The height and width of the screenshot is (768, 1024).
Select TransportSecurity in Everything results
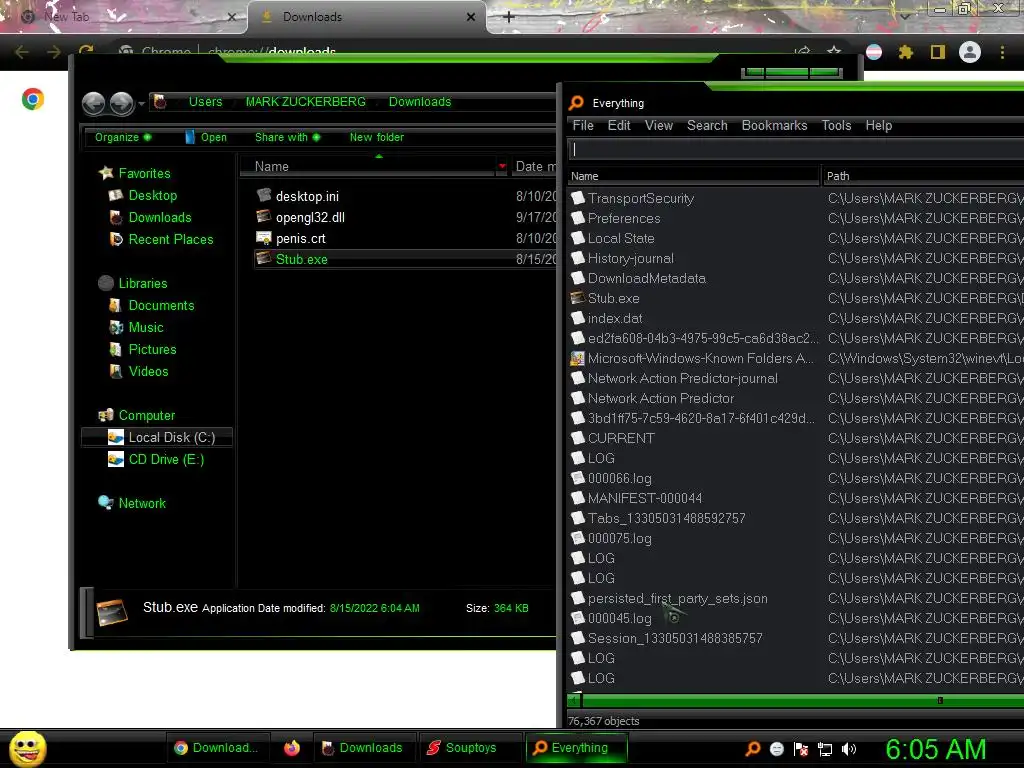640,199
